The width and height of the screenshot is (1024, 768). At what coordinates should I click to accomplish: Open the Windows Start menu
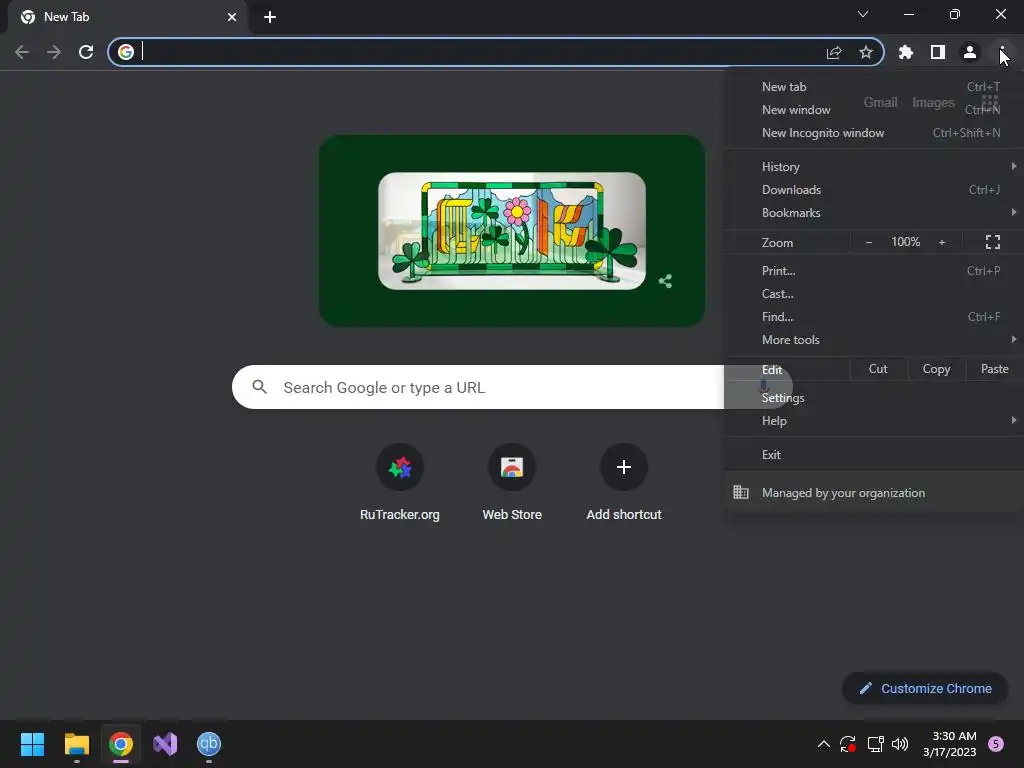(32, 744)
